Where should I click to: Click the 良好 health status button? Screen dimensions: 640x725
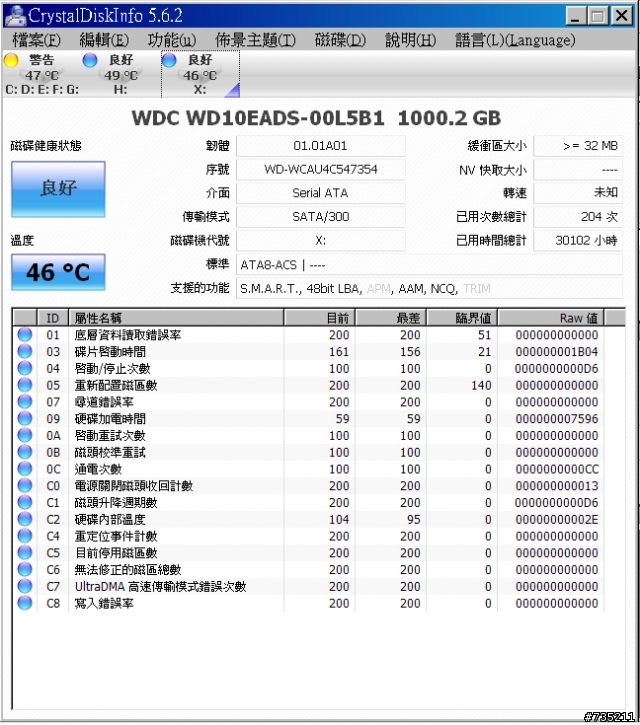coord(58,189)
